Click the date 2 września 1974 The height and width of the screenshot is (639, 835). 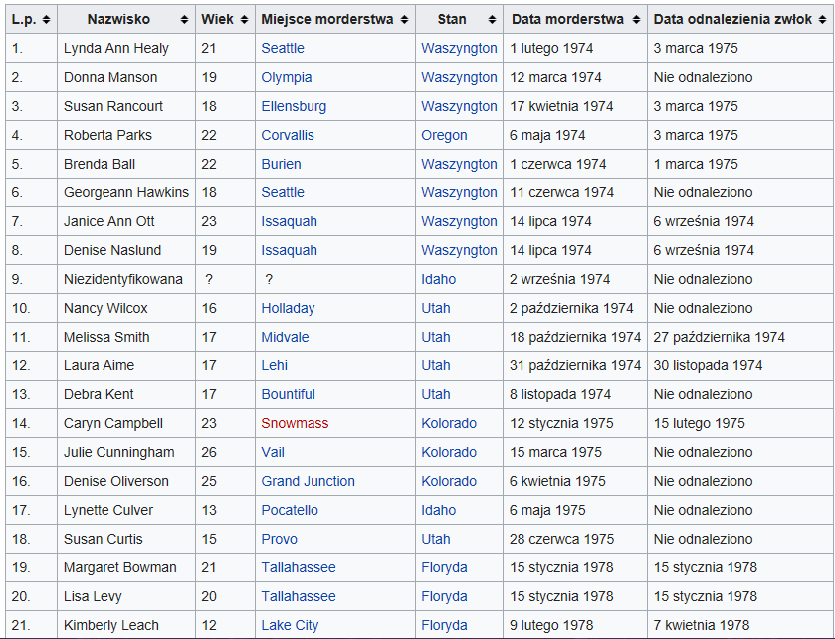[x=560, y=279]
